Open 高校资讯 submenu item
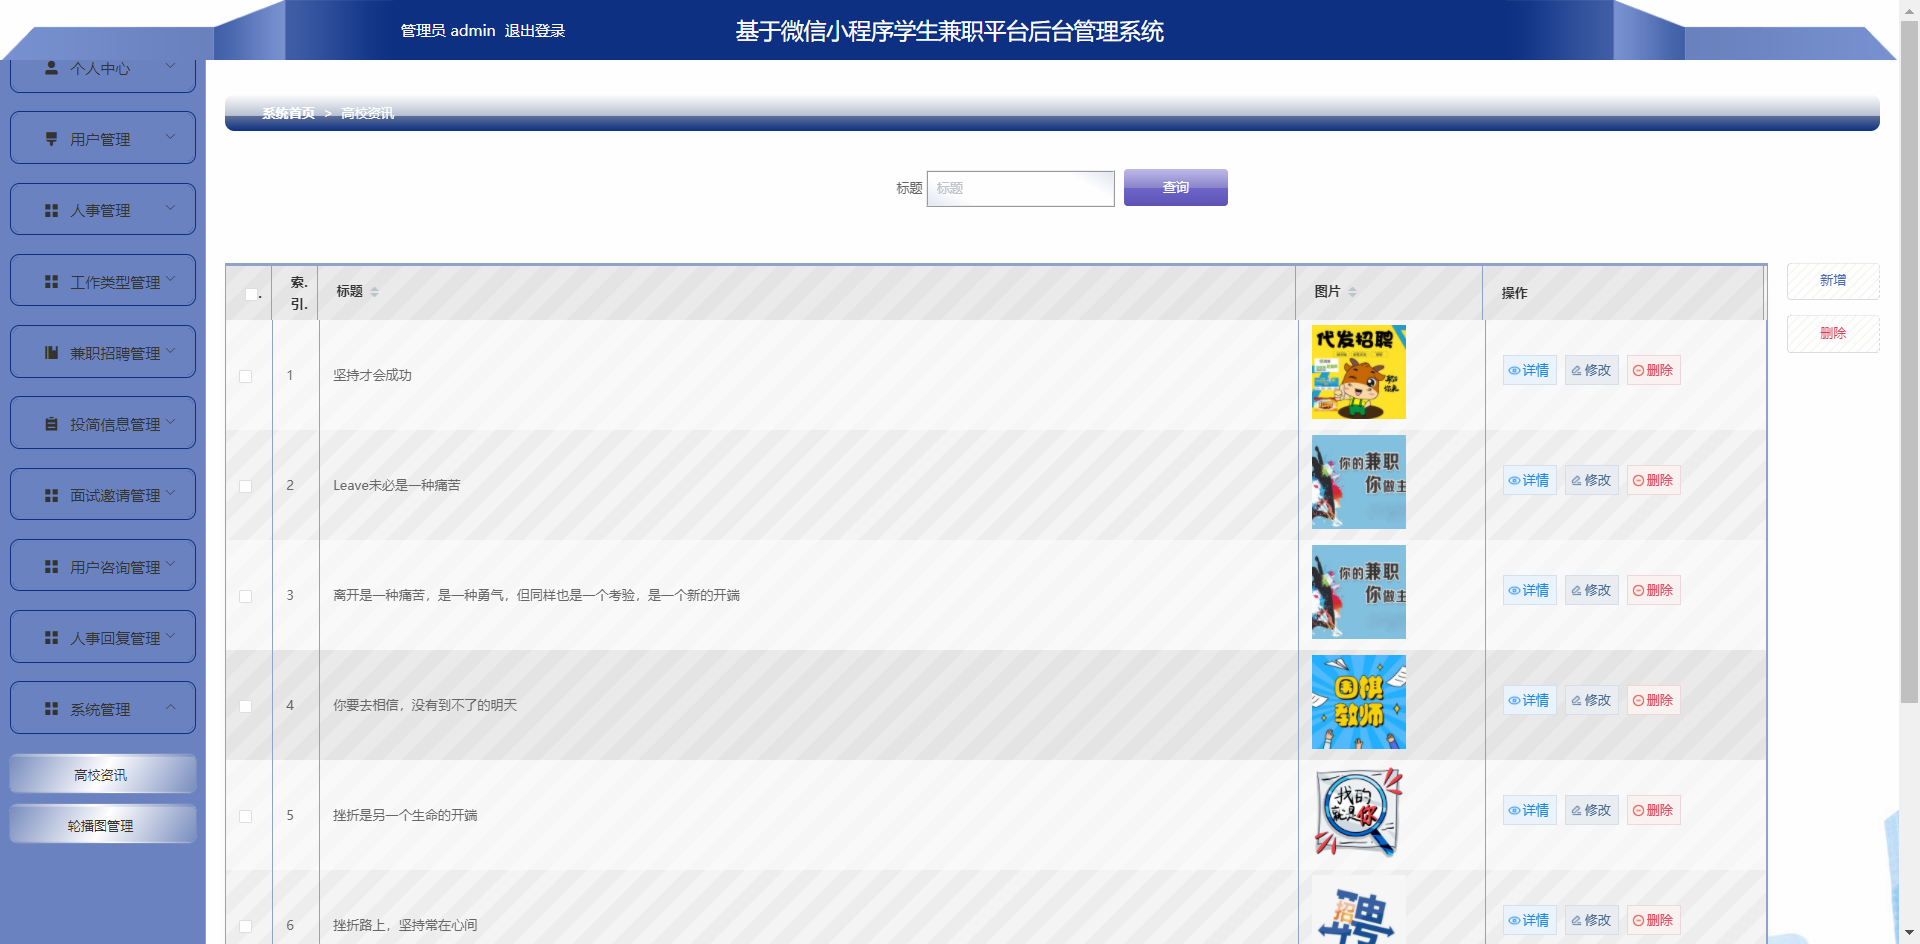Viewport: 1920px width, 944px height. 102,775
